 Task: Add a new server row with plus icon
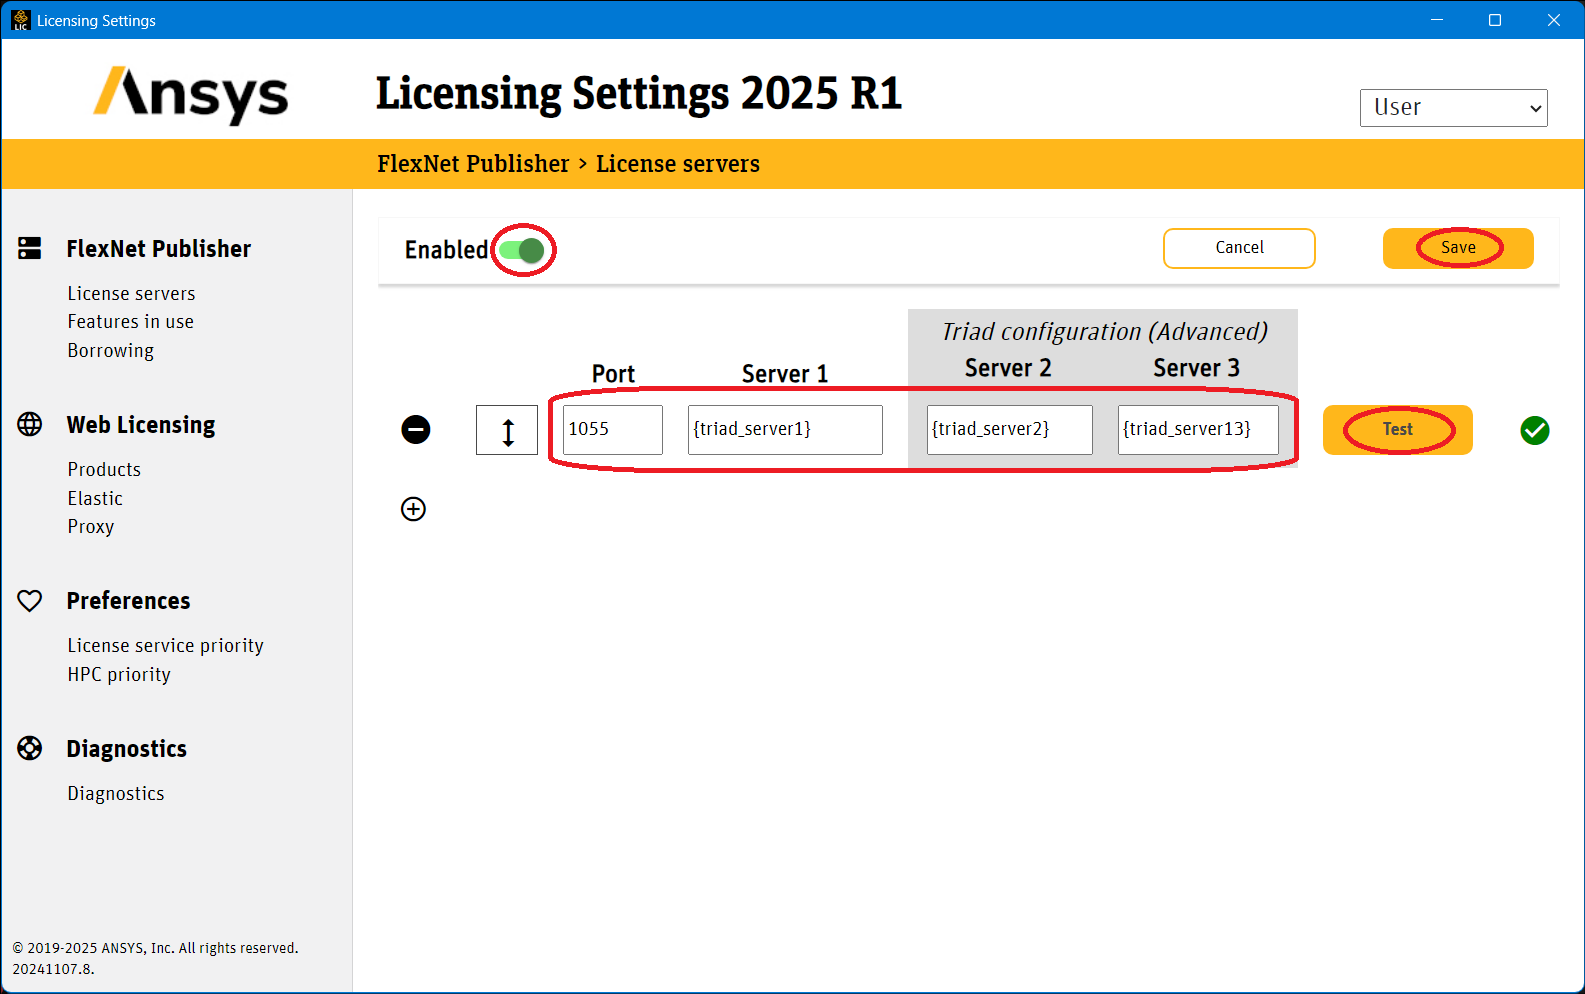tap(413, 509)
